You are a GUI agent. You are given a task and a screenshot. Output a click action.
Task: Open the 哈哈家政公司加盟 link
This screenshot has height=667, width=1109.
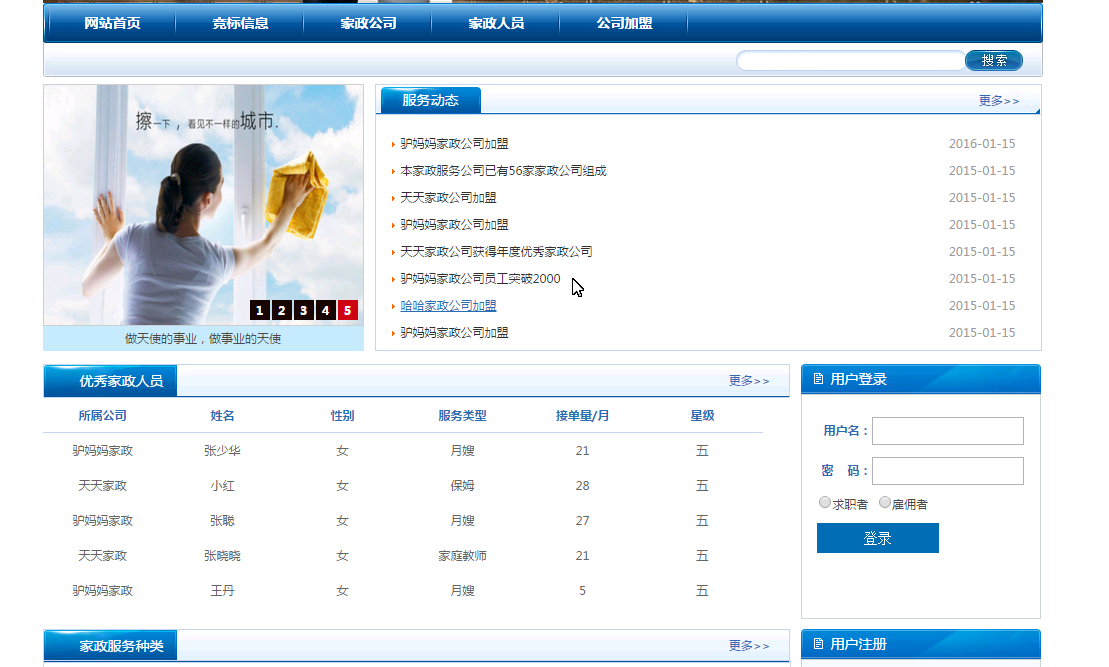click(448, 306)
